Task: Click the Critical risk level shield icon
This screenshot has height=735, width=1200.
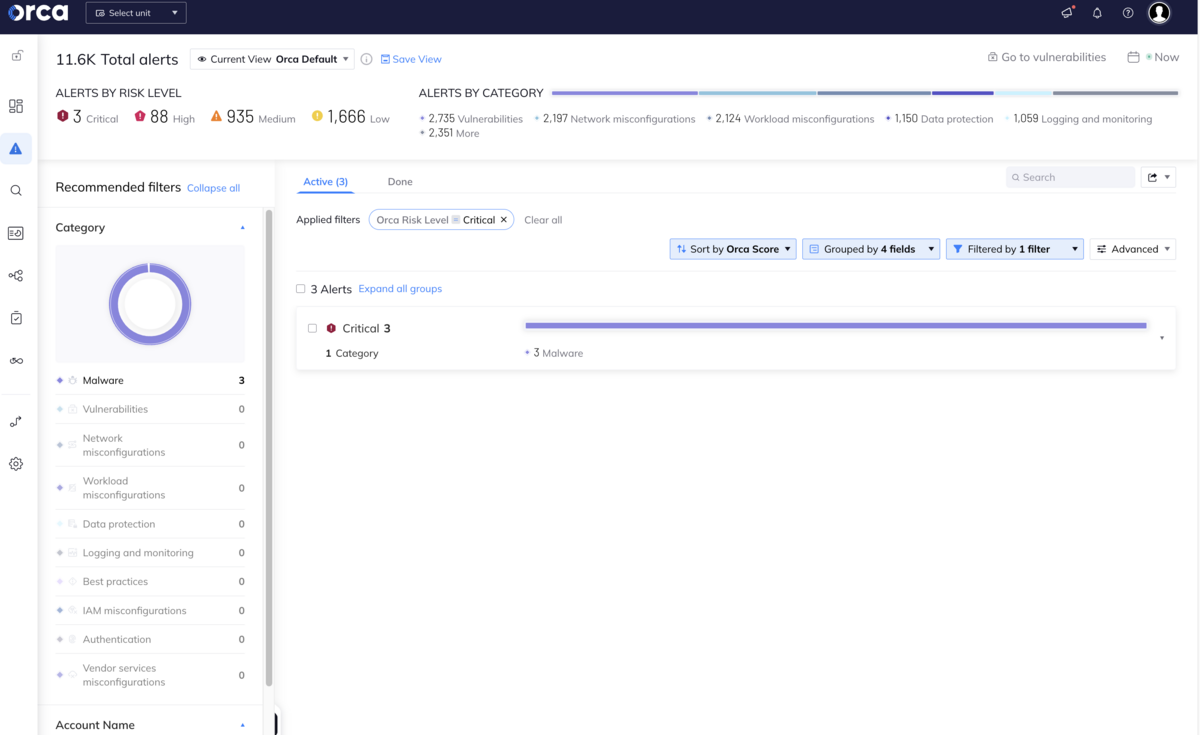Action: click(63, 116)
